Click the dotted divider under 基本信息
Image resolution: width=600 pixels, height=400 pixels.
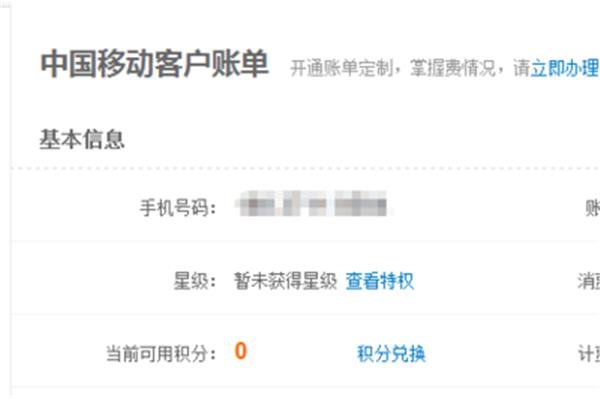[x=305, y=168]
